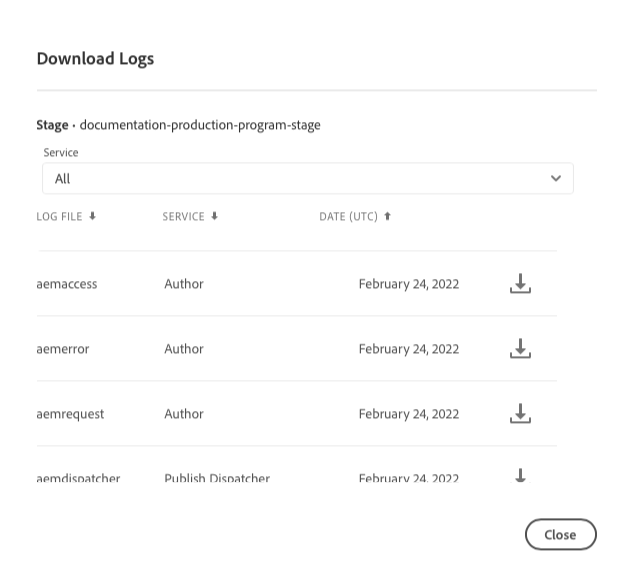Sort by Date (UTC) column header
The image size is (633, 583).
[348, 216]
